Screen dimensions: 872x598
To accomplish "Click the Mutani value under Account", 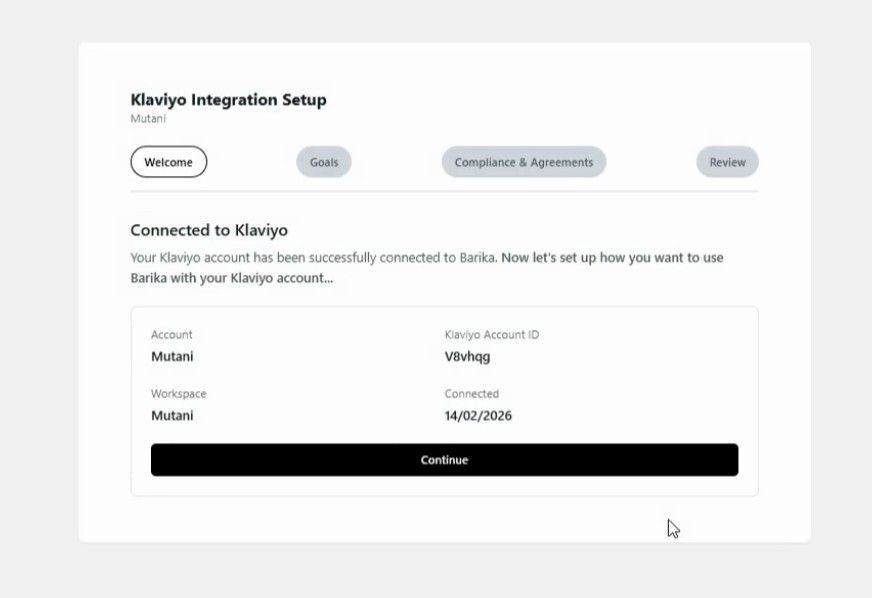I will pyautogui.click(x=172, y=356).
